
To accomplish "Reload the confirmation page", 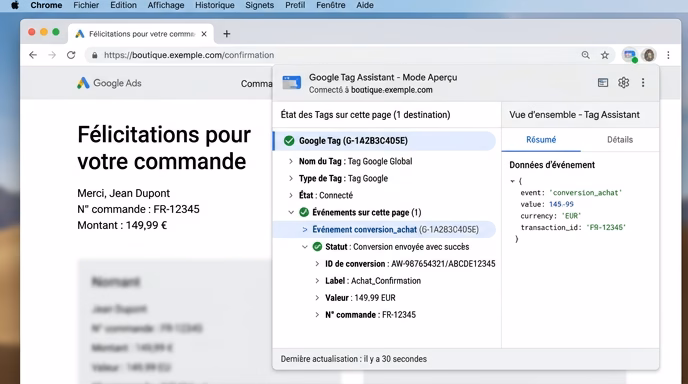I will pos(71,55).
